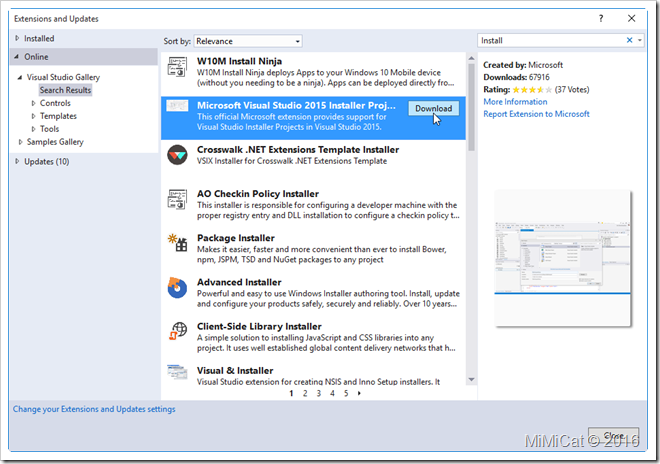Viewport: 660px width, 464px height.
Task: Open the search box history dropdown arrow
Action: pyautogui.click(x=639, y=40)
